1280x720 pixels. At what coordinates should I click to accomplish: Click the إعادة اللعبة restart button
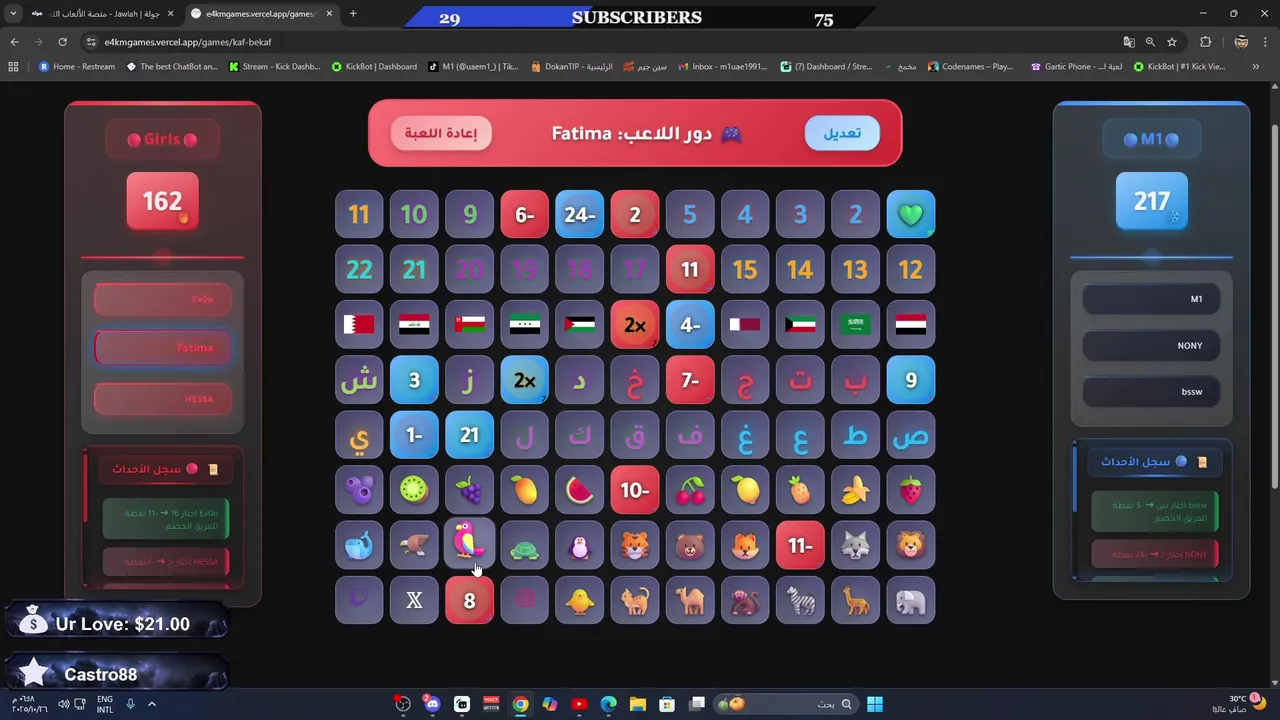[x=441, y=133]
